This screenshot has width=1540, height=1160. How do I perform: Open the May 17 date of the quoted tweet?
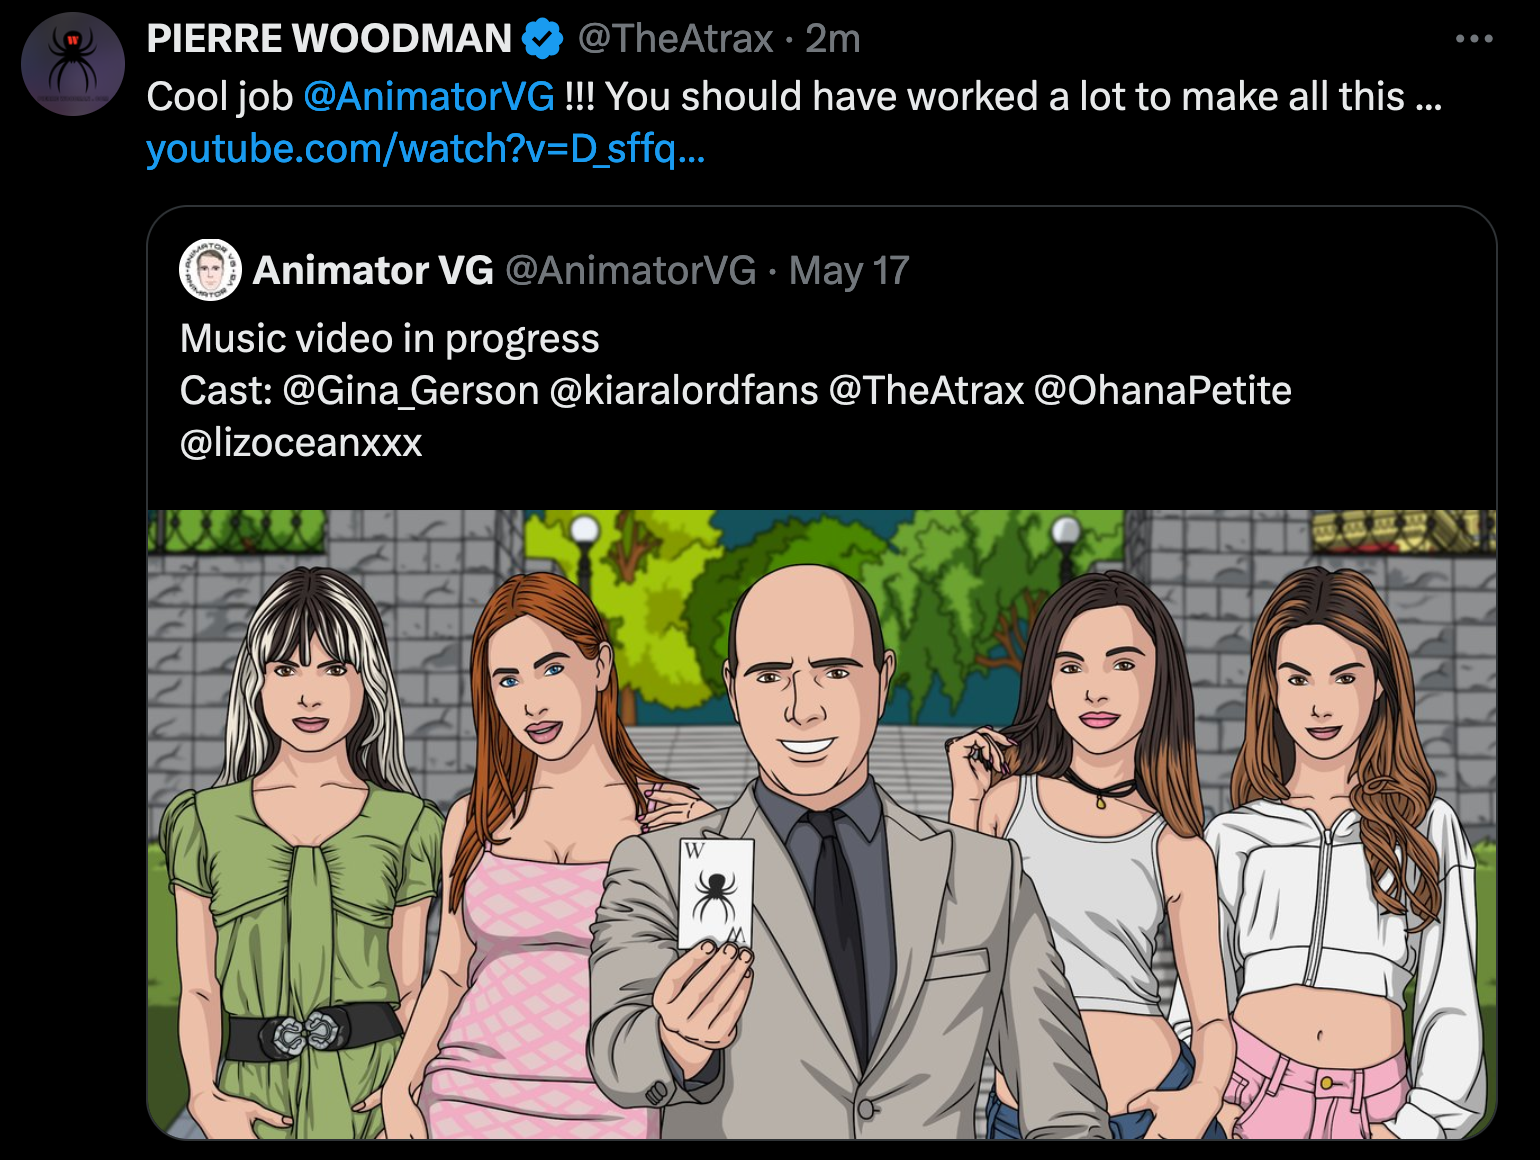(x=849, y=270)
